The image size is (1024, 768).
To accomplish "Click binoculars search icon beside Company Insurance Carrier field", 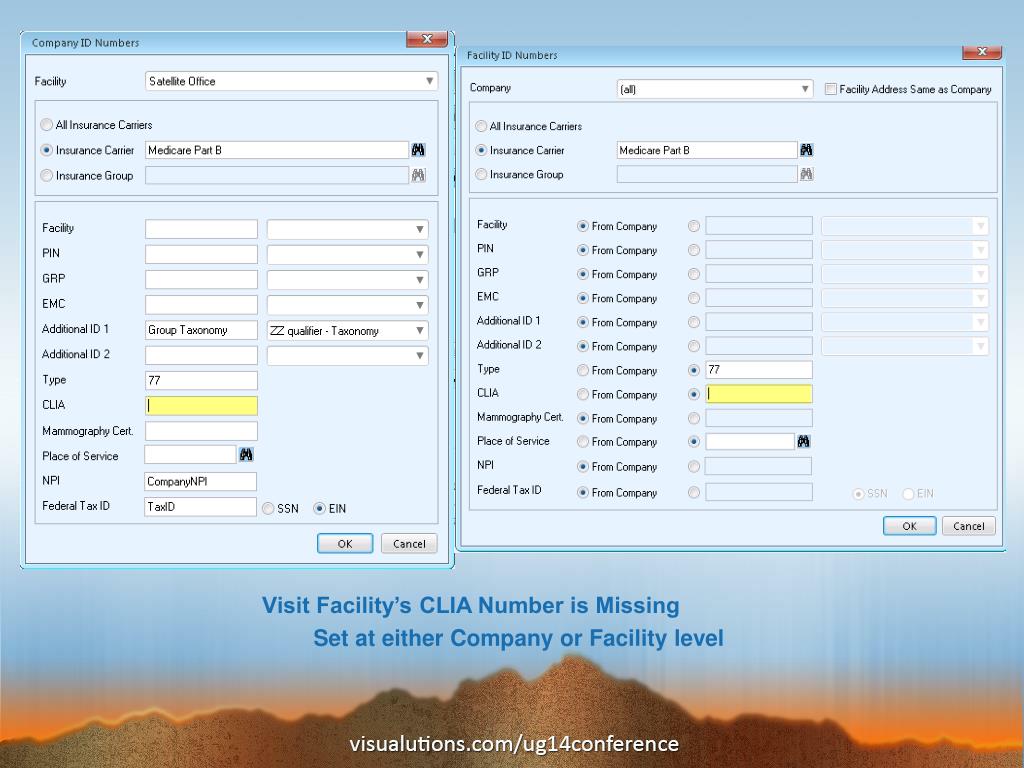I will tap(418, 150).
